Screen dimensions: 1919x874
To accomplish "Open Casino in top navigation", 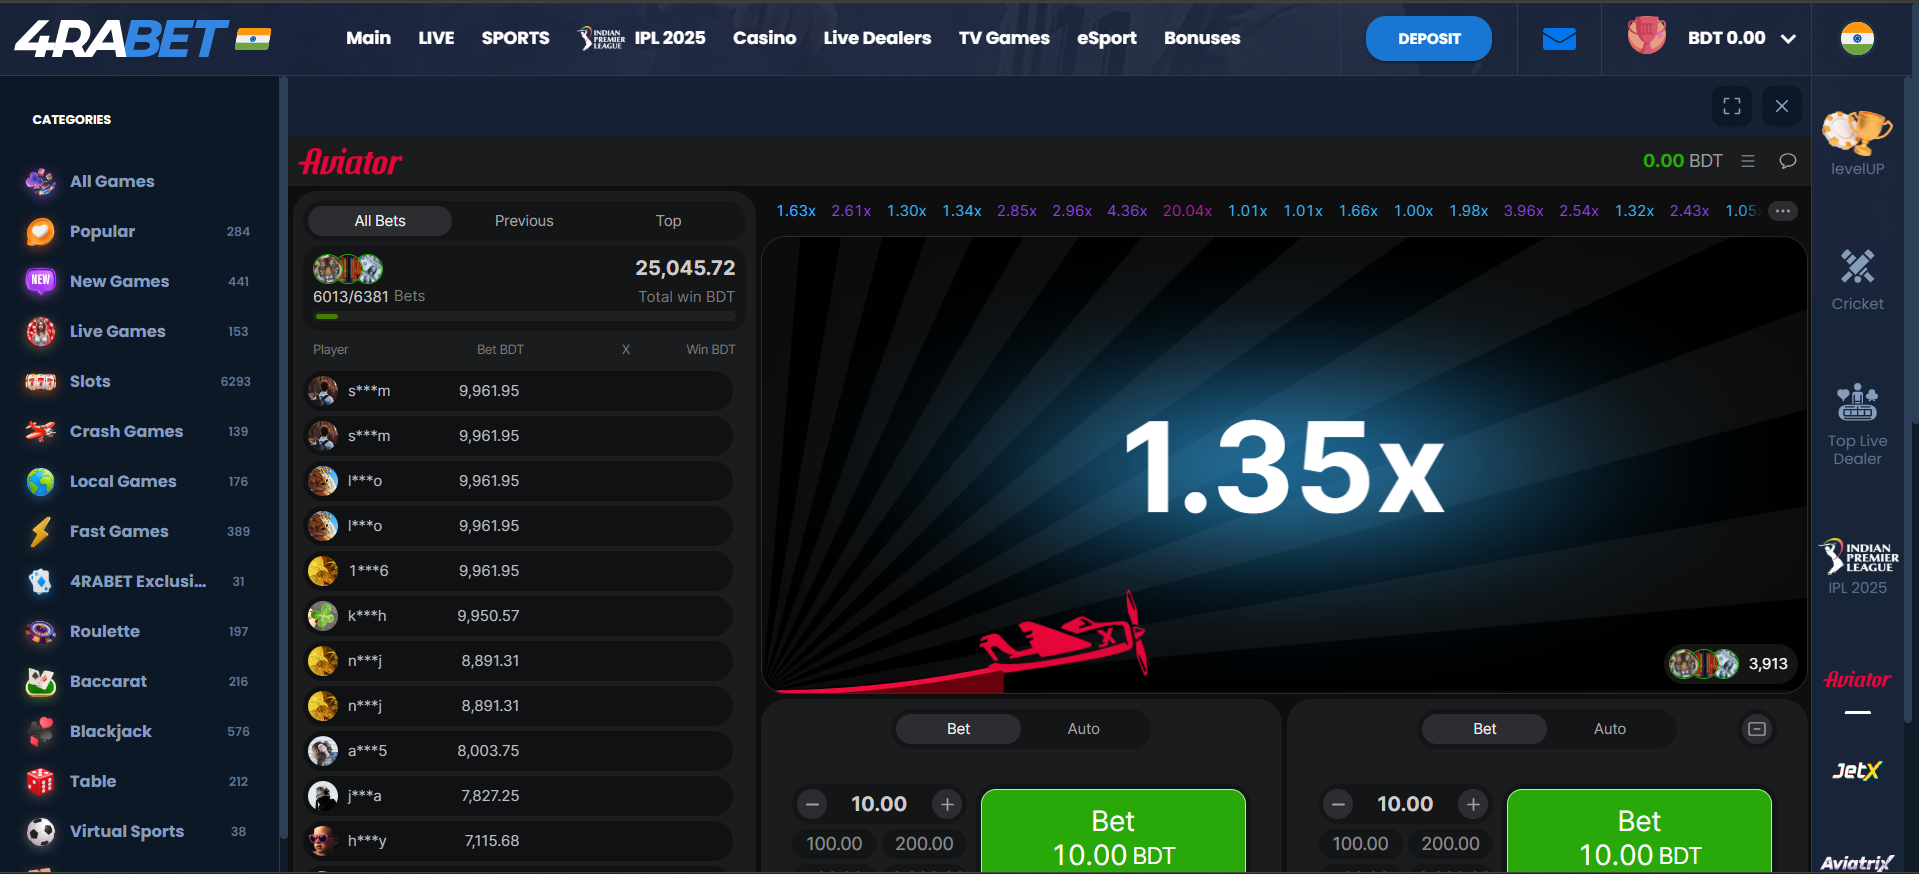I will coord(764,38).
